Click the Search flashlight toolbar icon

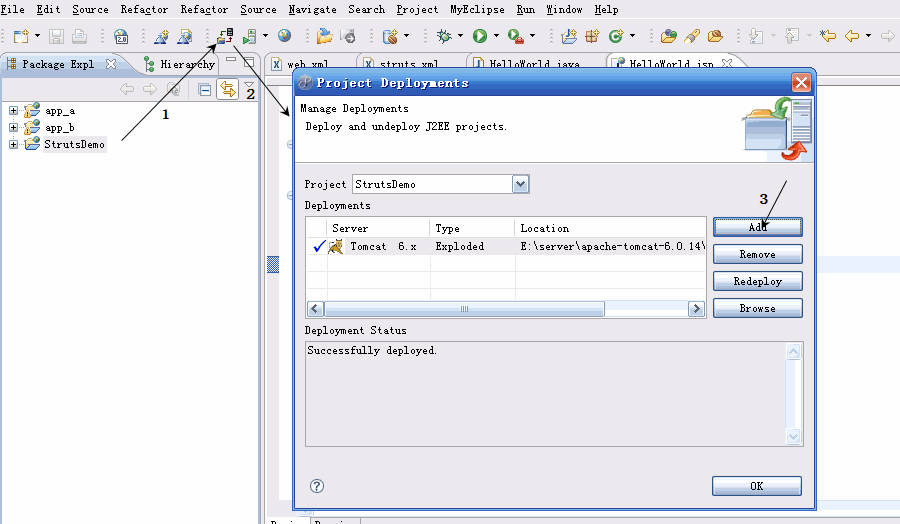click(692, 37)
